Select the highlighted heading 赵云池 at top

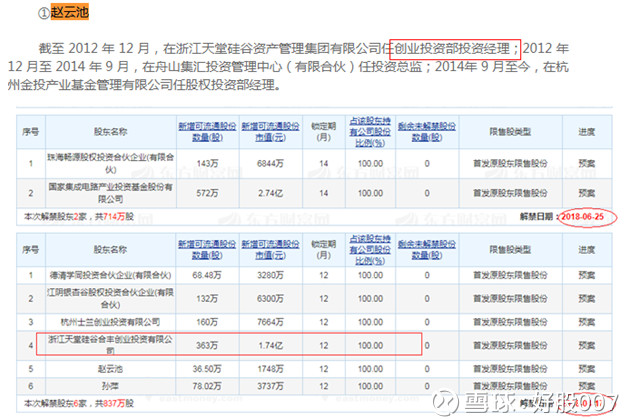pyautogui.click(x=69, y=12)
